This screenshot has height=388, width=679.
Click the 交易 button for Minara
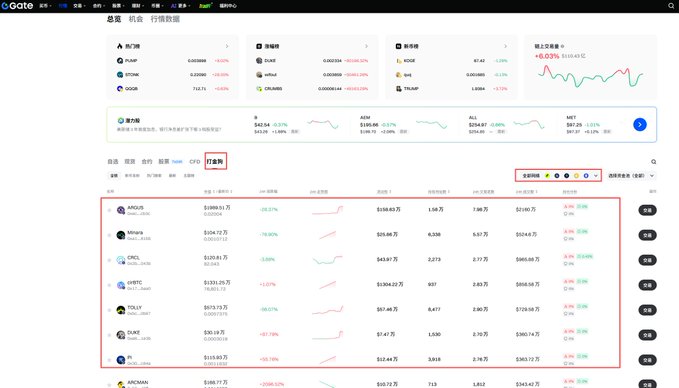coord(647,235)
